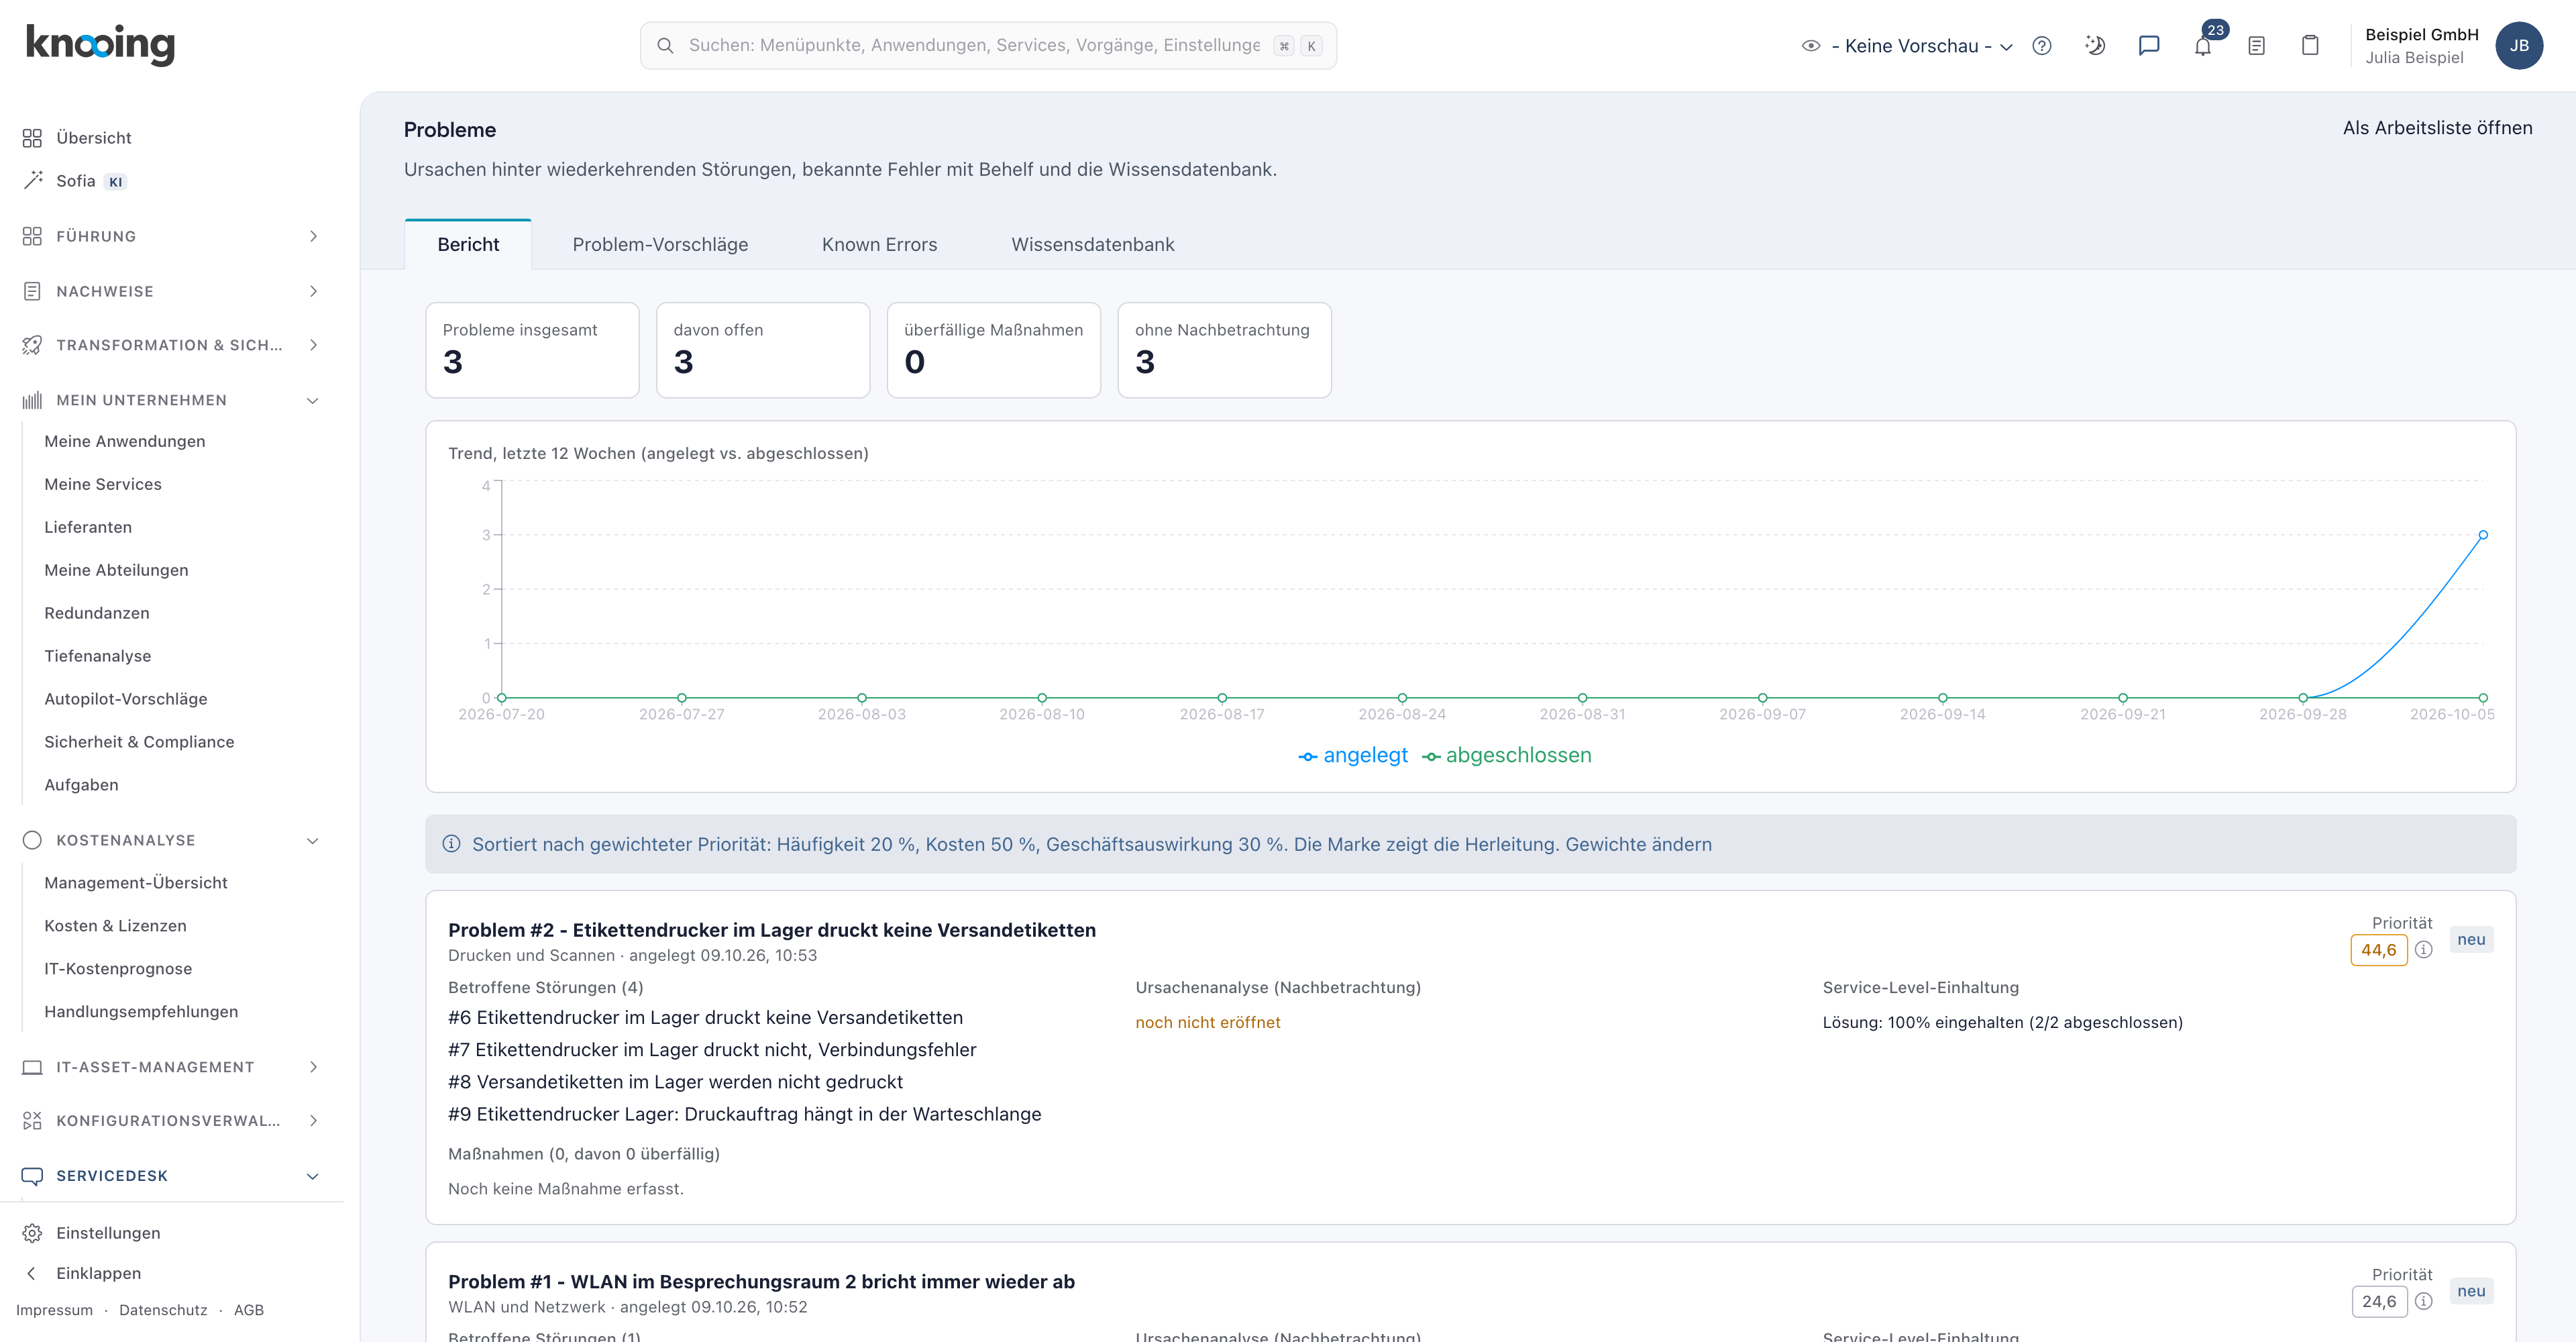
Task: Collapse the KOSTENANALYSE section
Action: 172,840
